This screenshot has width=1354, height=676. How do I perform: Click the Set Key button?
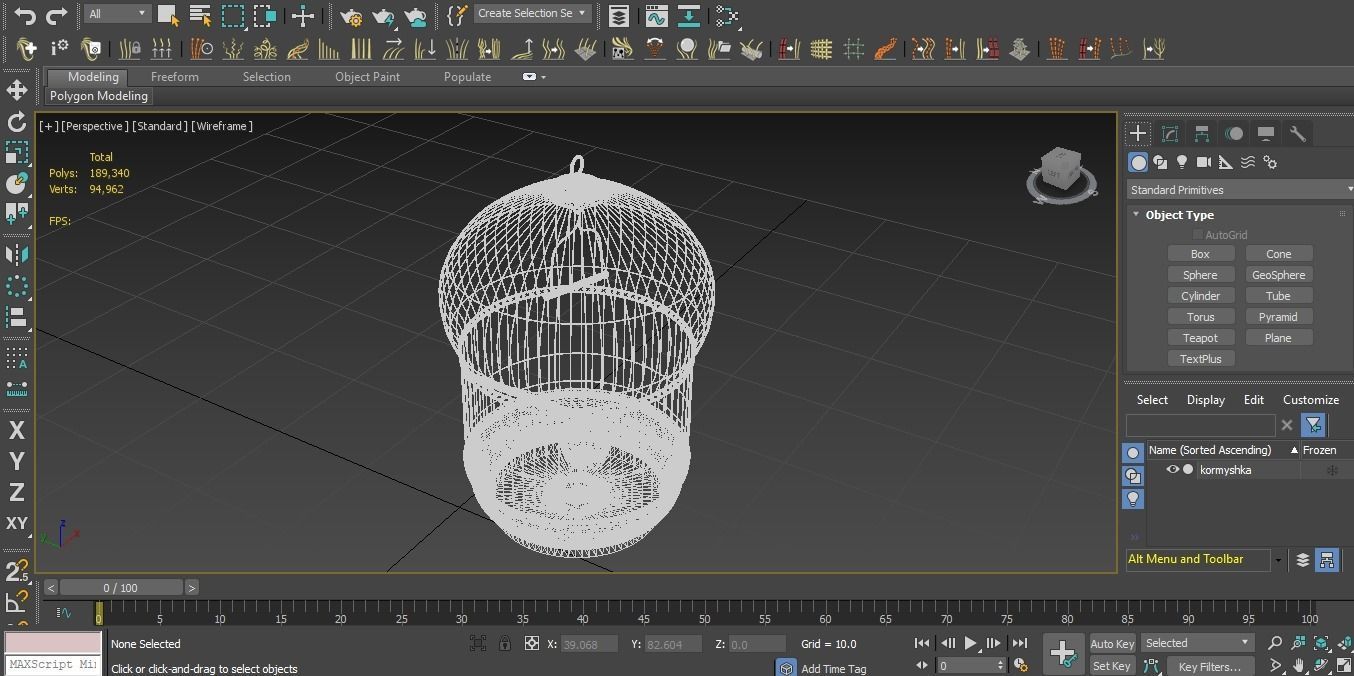[x=1112, y=666]
